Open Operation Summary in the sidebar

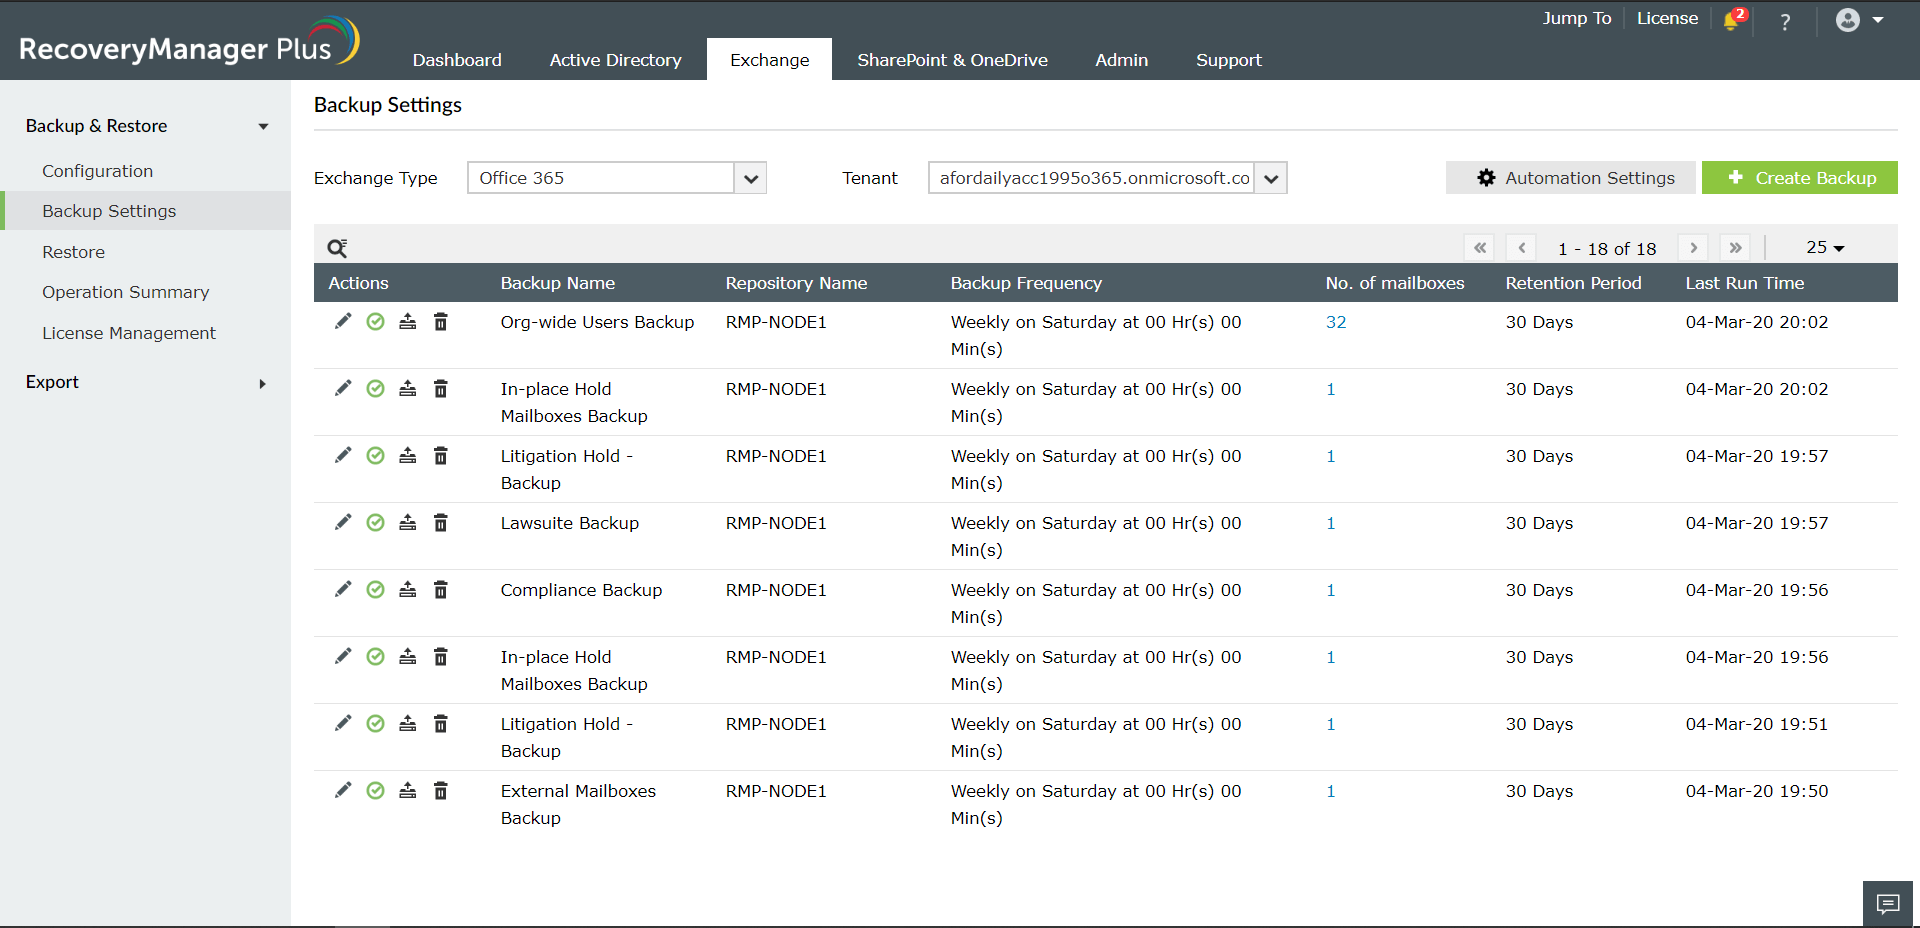125,292
